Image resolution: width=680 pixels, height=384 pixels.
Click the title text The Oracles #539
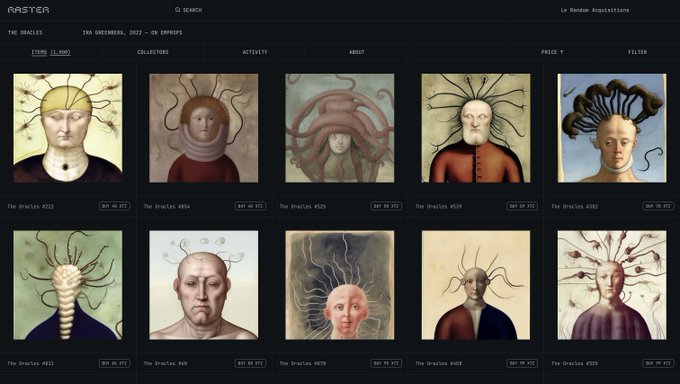tap(439, 207)
